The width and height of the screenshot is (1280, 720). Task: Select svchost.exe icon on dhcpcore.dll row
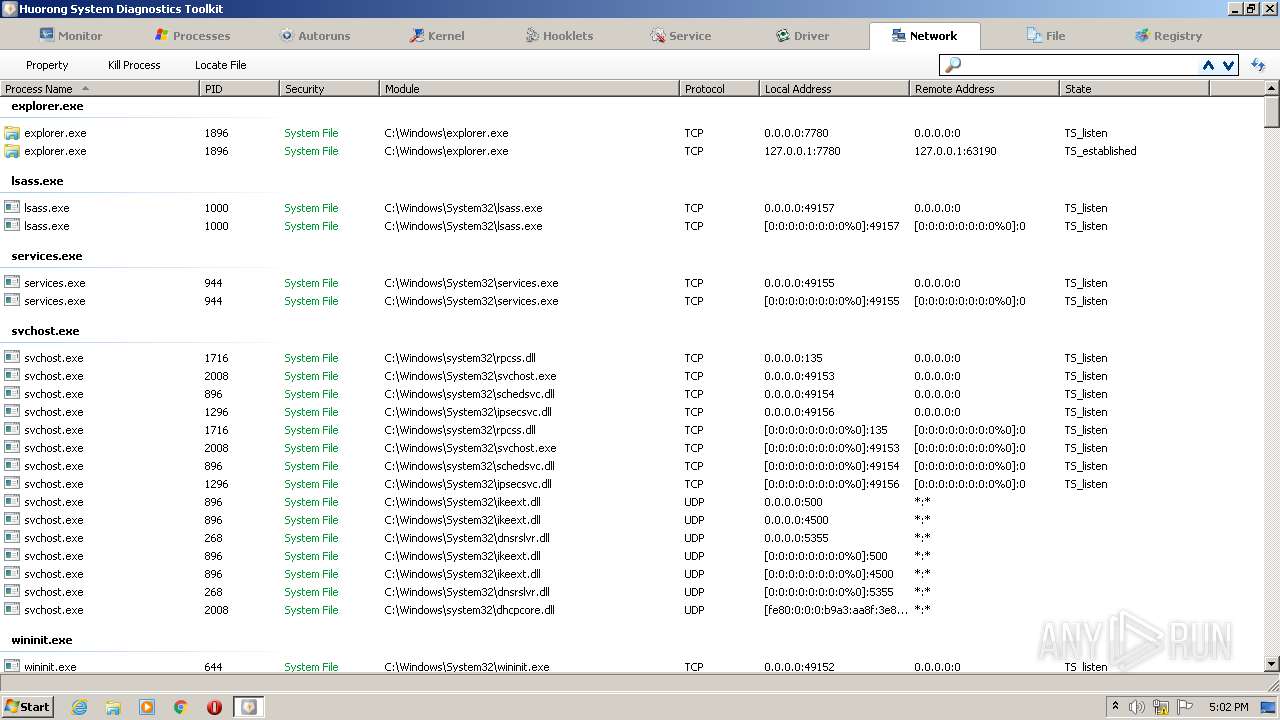pos(12,610)
